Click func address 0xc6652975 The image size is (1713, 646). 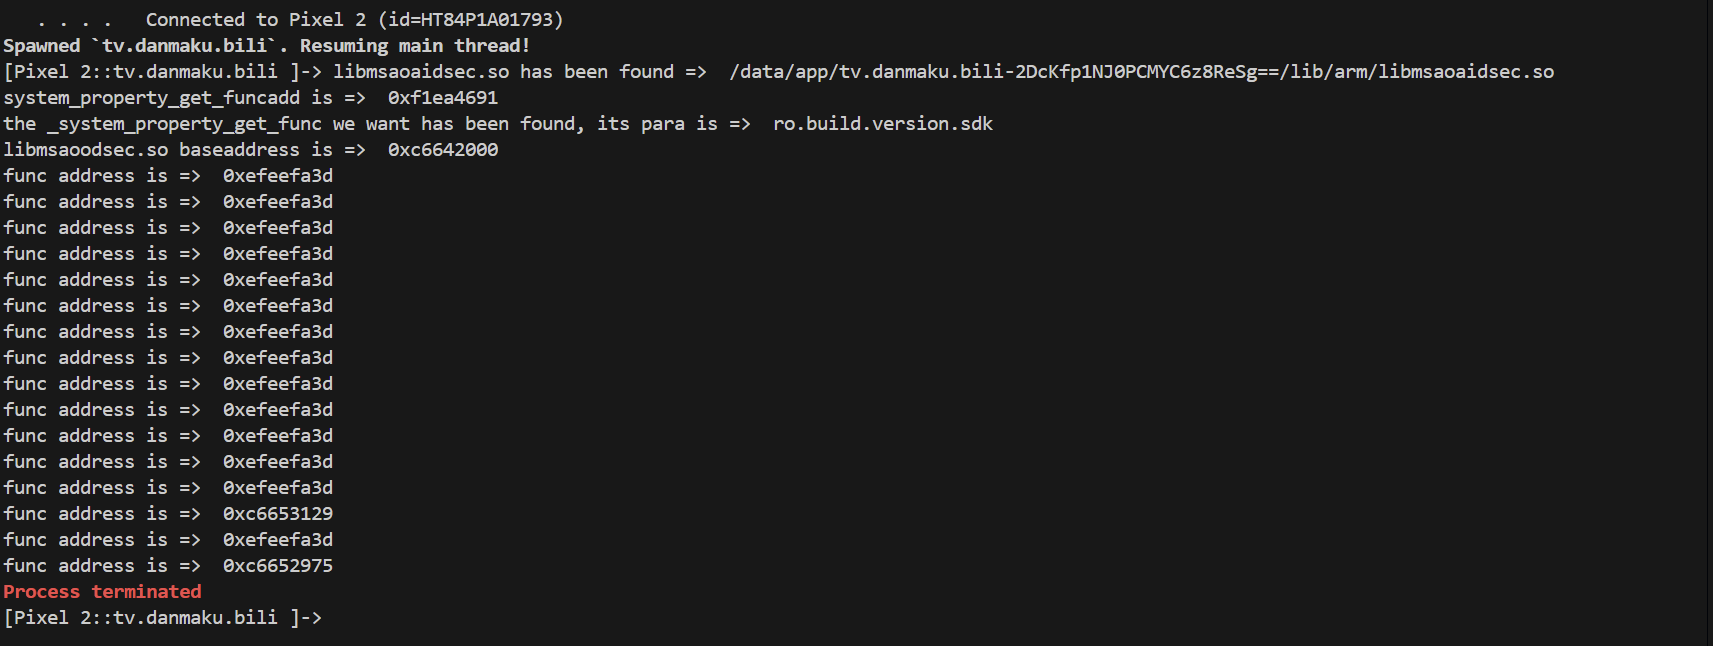tap(278, 566)
